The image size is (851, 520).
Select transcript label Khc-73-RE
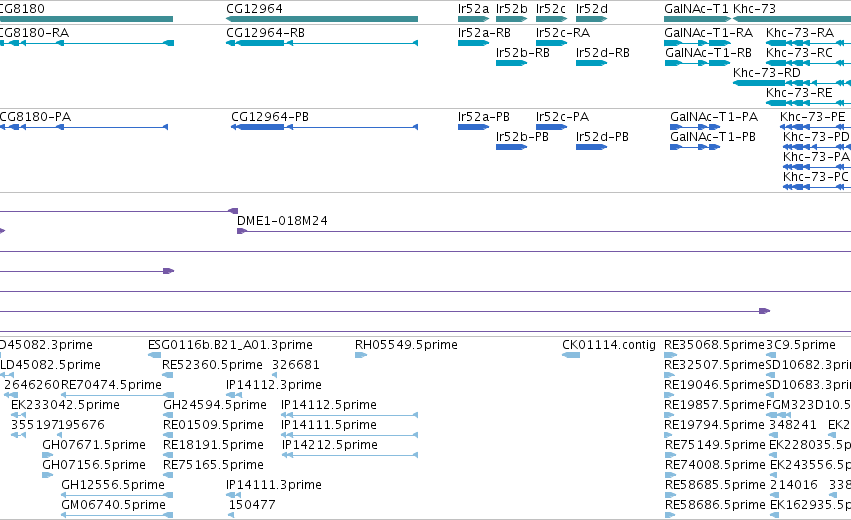(x=799, y=93)
